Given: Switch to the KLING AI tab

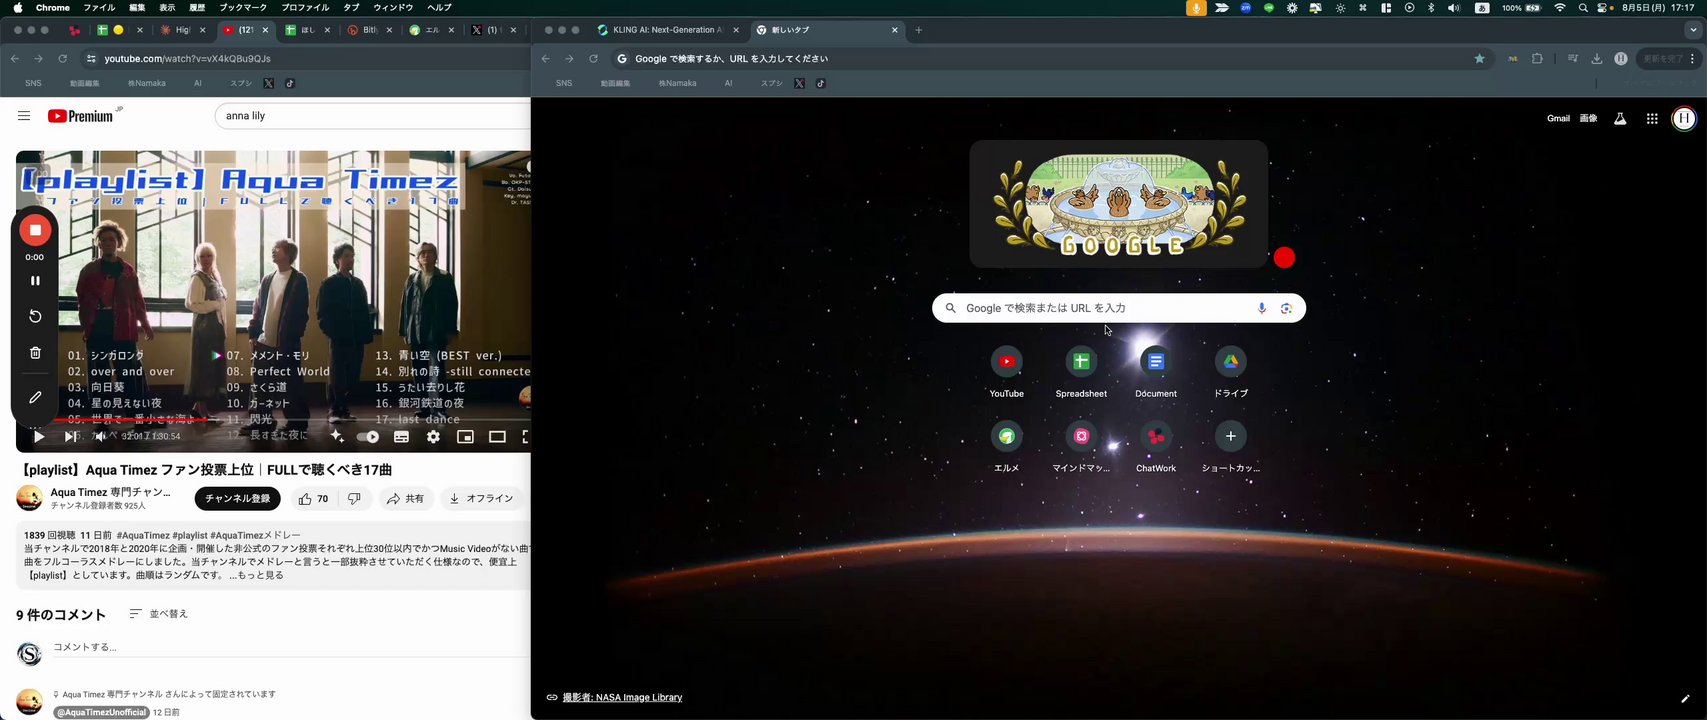Looking at the screenshot, I should click(667, 30).
